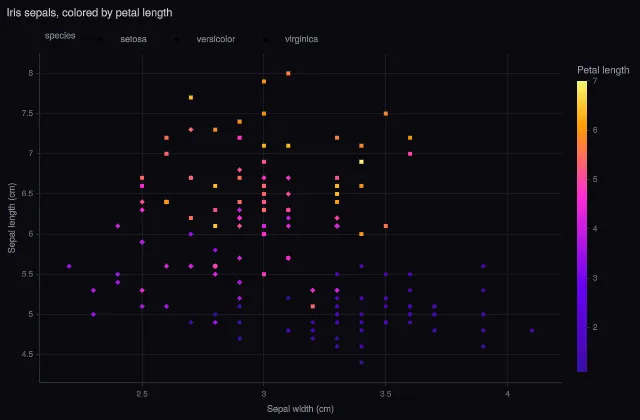Click the orange square at width 3.5, length 6.1

click(x=386, y=226)
